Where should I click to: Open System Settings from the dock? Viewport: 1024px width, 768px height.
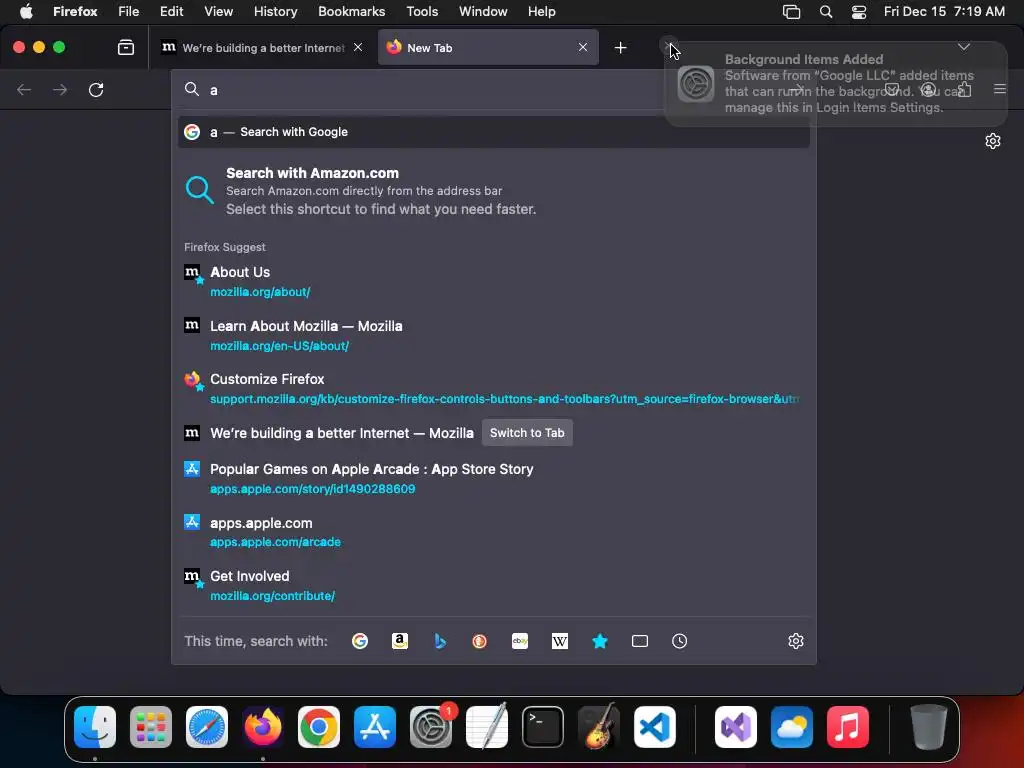tap(431, 727)
